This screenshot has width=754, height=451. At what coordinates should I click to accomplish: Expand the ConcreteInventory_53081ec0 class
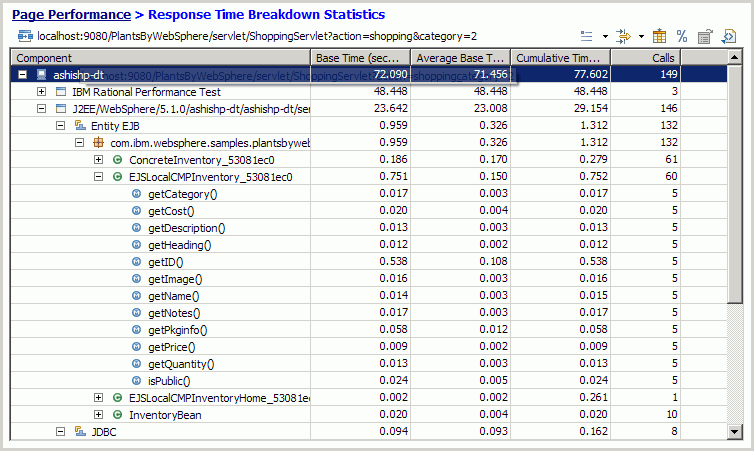point(98,160)
